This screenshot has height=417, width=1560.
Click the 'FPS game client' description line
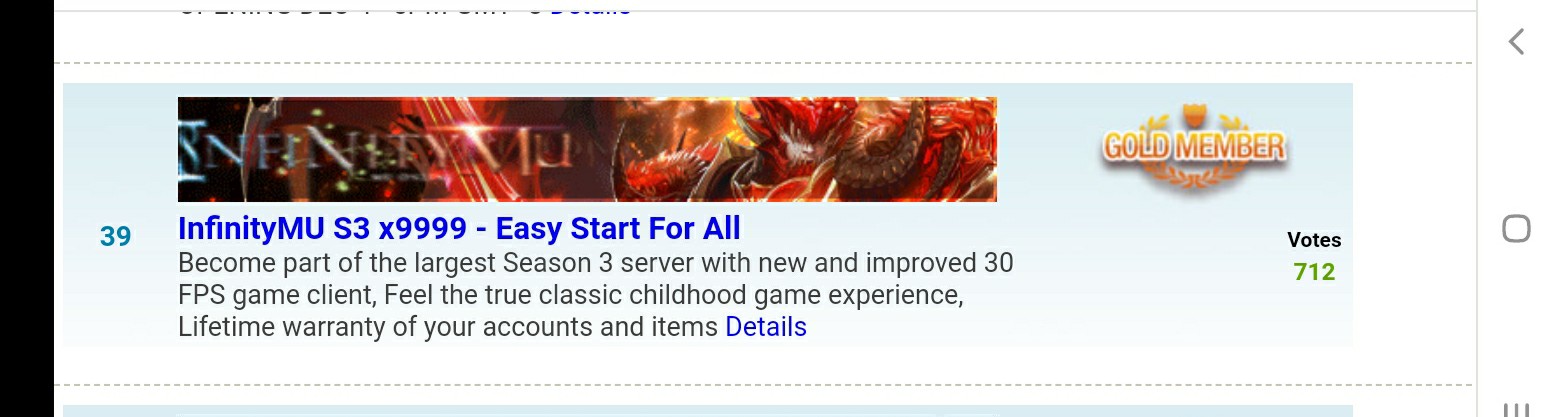coord(570,295)
